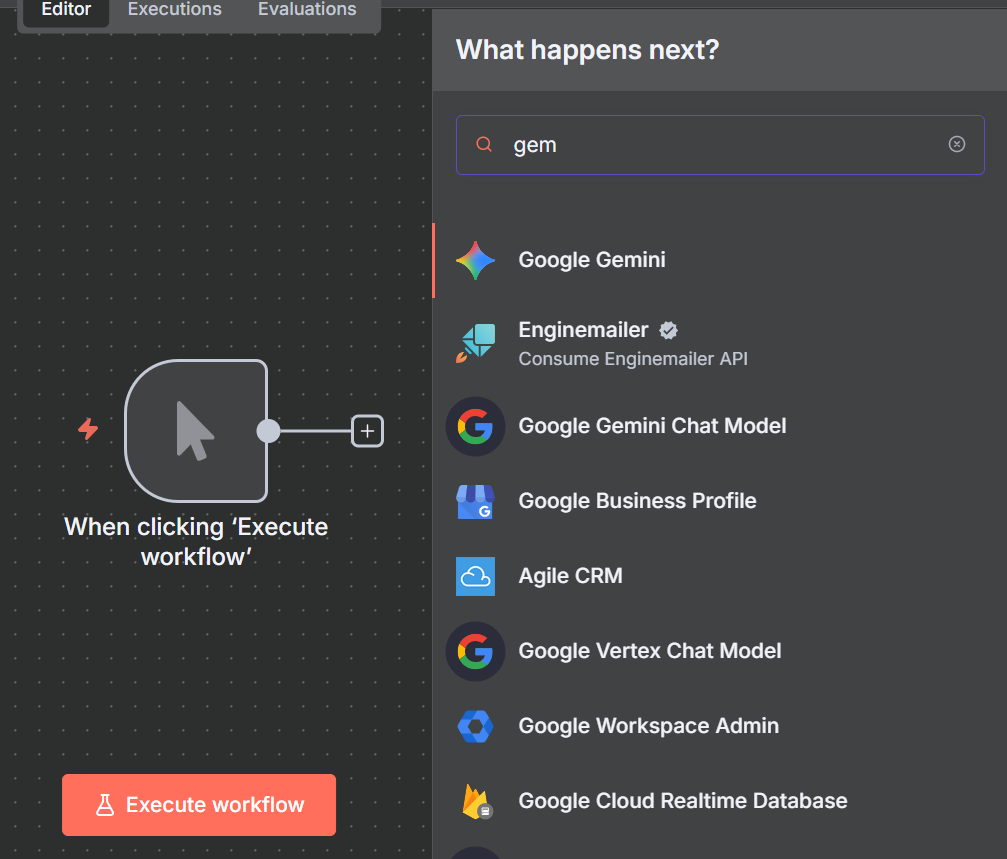Switch to the Editor tab
Screen dimensions: 1007x859
pos(66,10)
